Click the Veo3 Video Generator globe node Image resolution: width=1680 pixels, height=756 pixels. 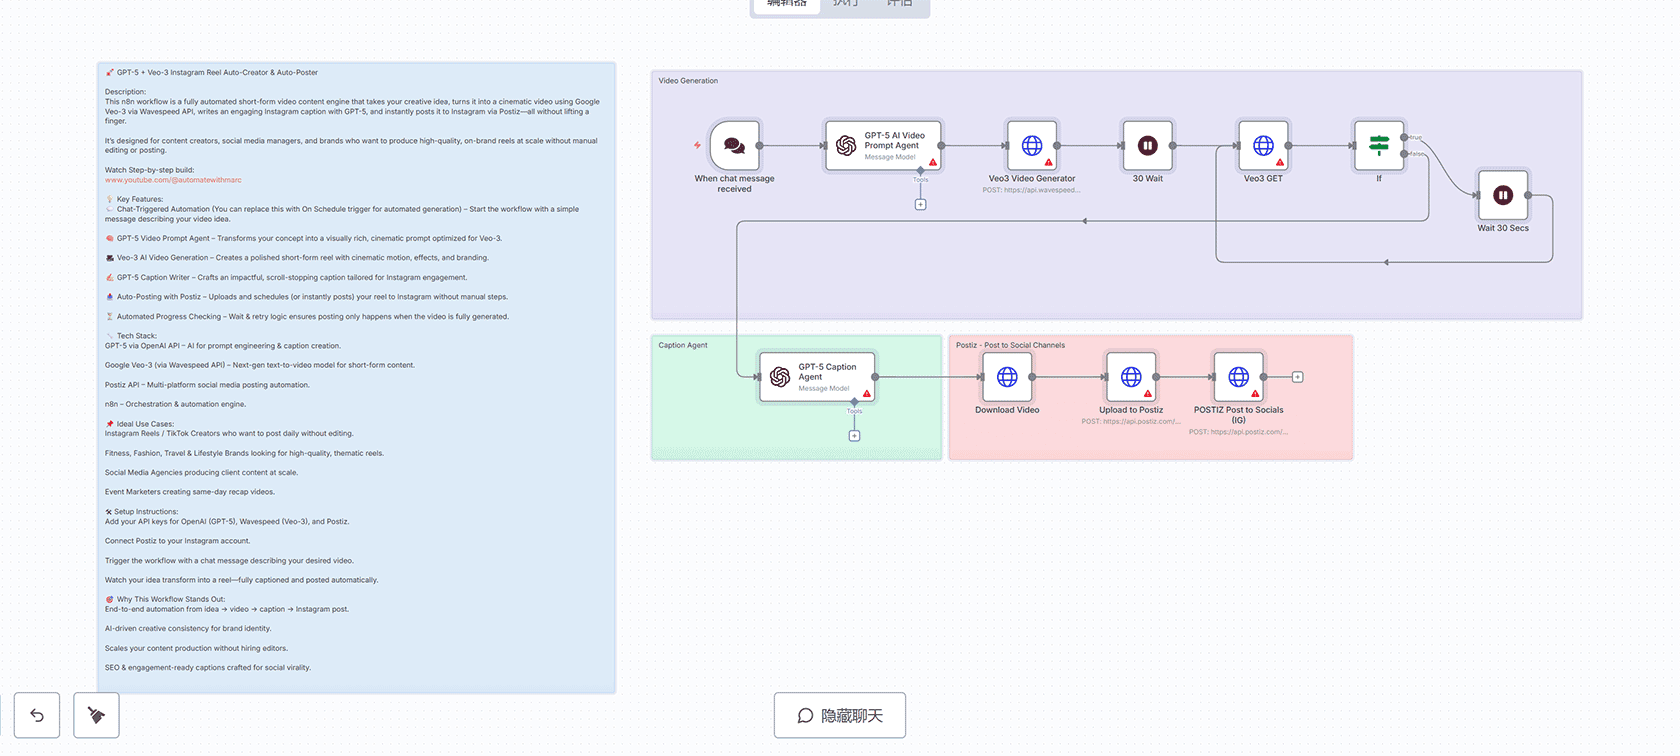click(1032, 146)
